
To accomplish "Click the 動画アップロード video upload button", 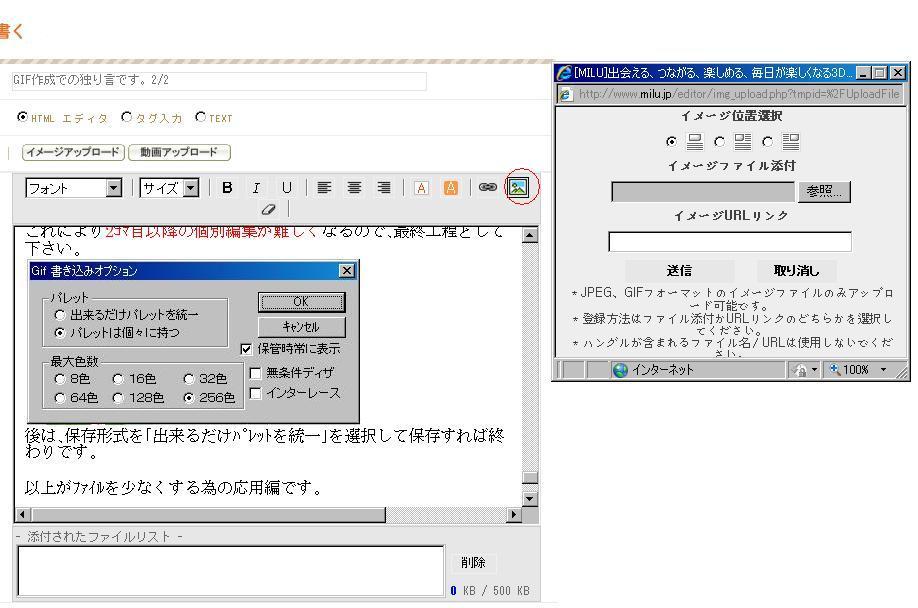I will (179, 153).
